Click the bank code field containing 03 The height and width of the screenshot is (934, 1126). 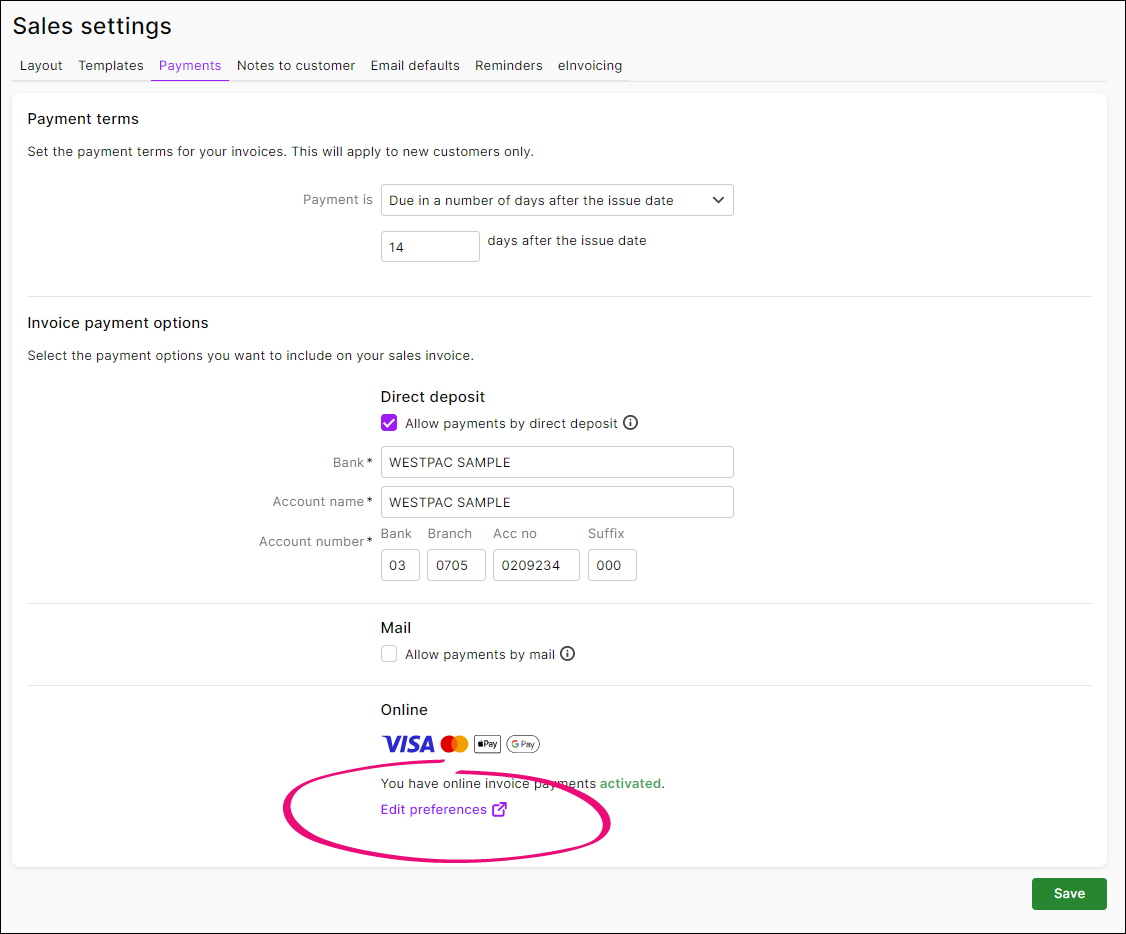400,565
